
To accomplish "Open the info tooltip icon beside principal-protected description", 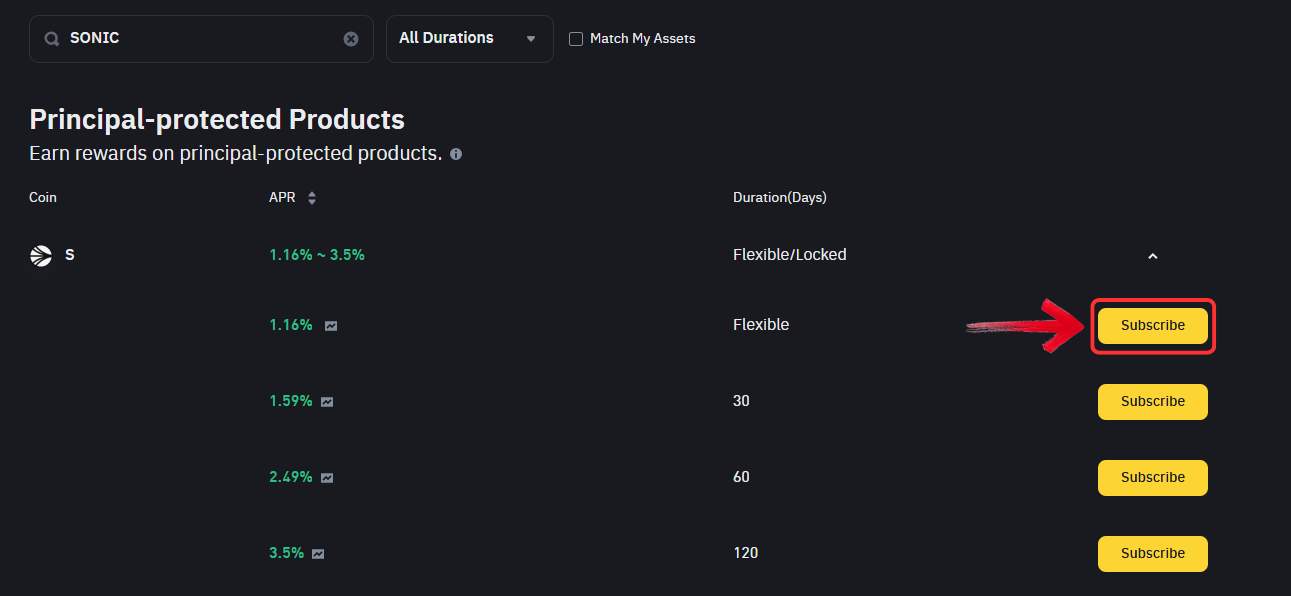I will point(456,154).
